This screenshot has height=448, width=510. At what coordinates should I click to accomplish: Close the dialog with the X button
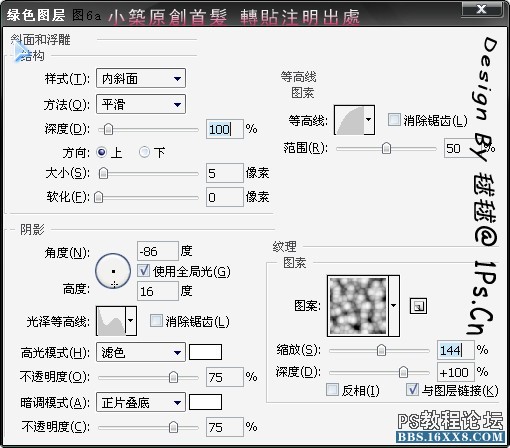tap(482, 9)
